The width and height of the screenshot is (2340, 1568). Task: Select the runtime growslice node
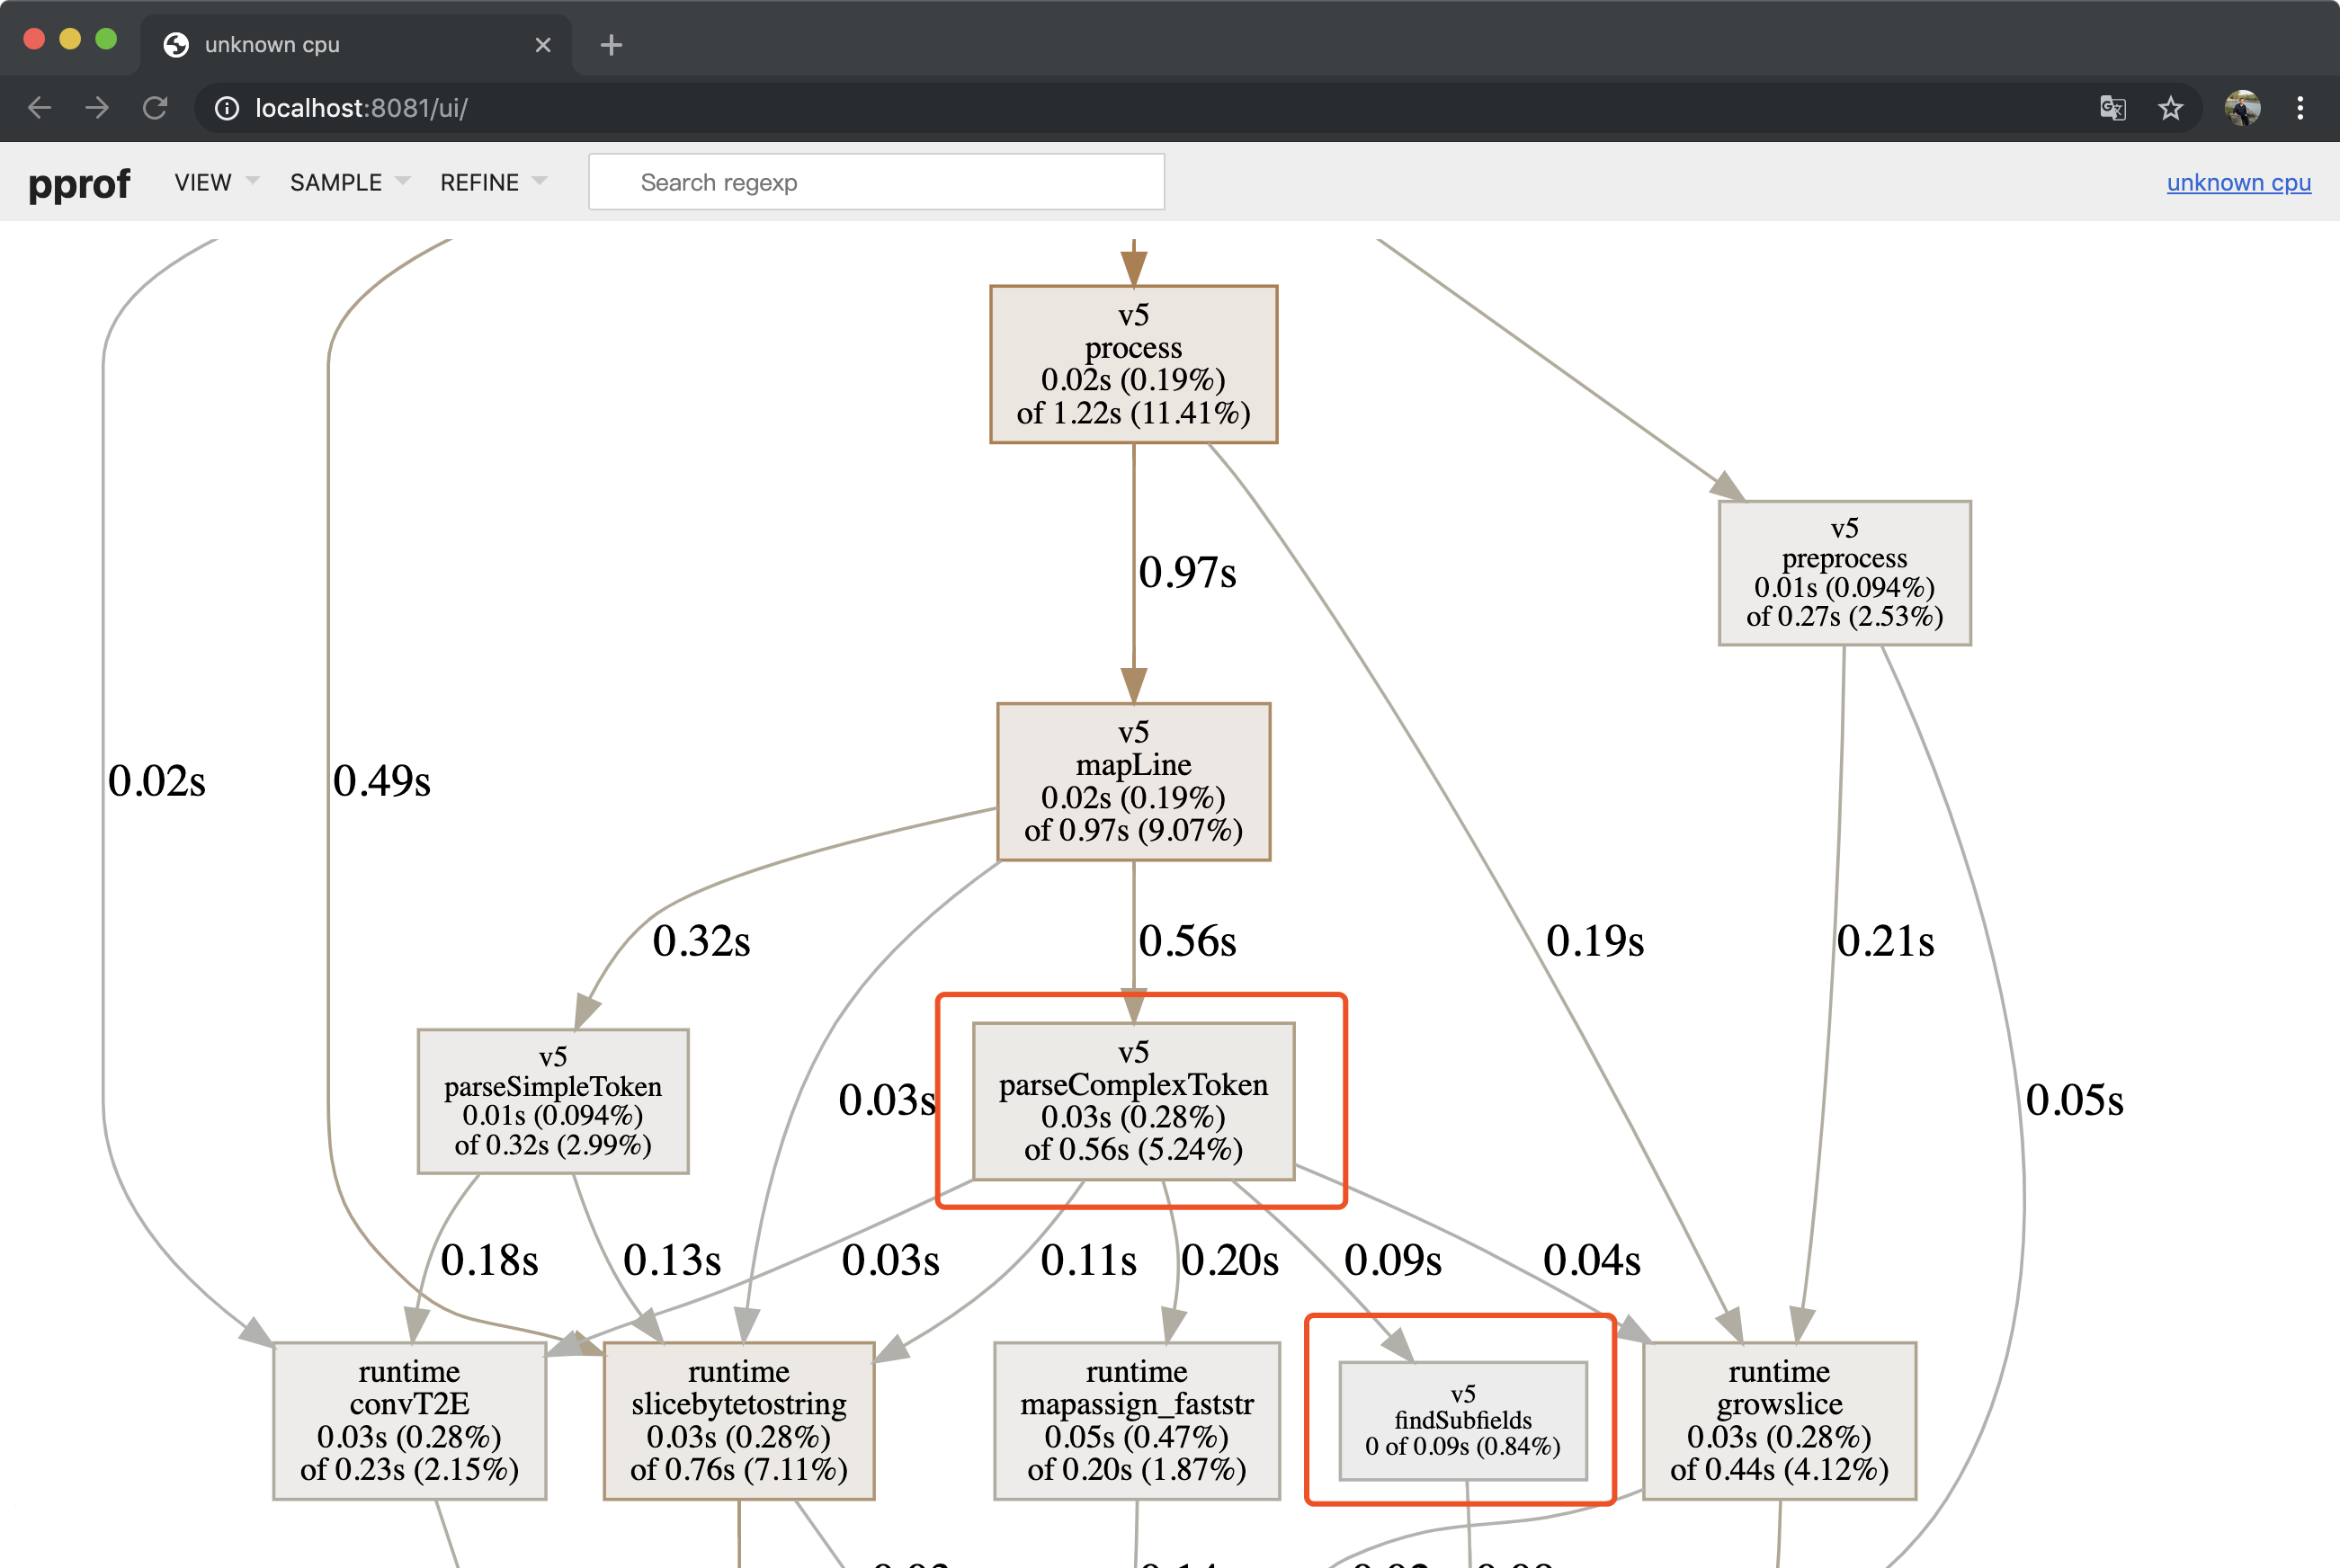click(1779, 1420)
